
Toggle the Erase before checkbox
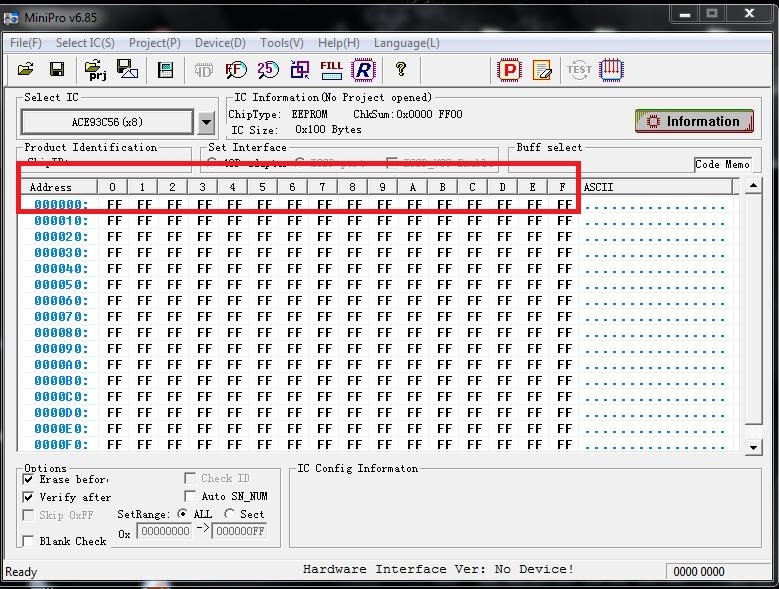click(28, 479)
